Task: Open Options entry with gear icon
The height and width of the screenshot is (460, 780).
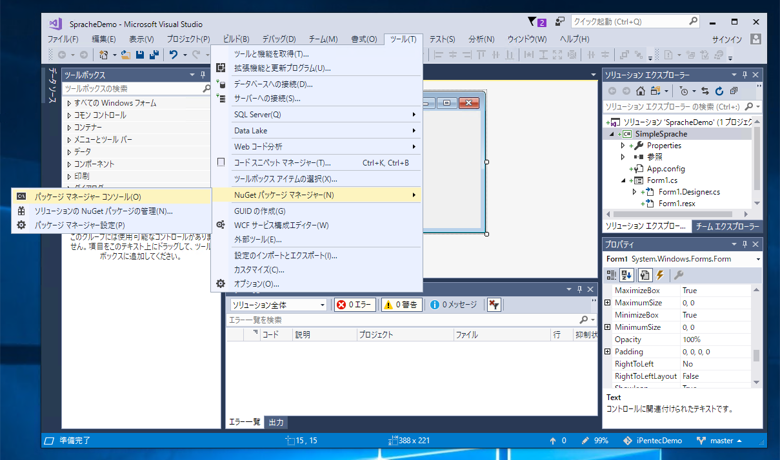Action: [x=317, y=284]
